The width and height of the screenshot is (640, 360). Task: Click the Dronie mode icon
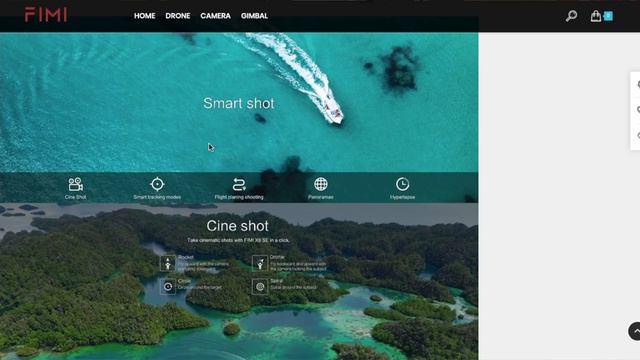pyautogui.click(x=260, y=263)
